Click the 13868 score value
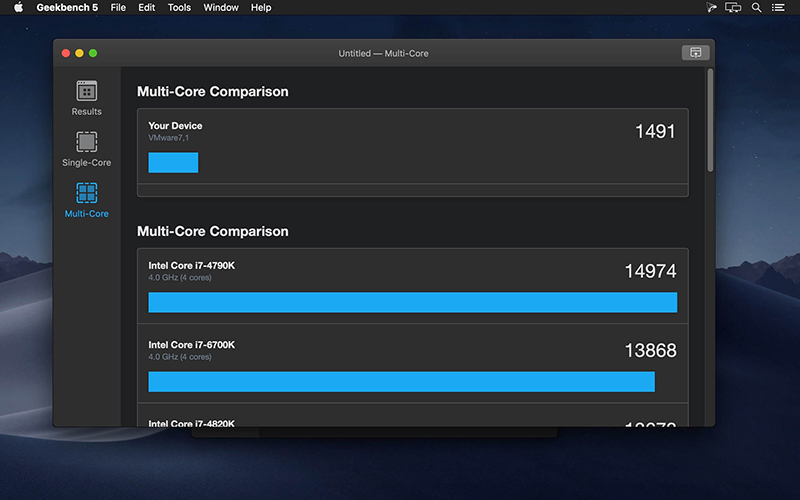Screen dimensions: 800x500 (x=651, y=351)
